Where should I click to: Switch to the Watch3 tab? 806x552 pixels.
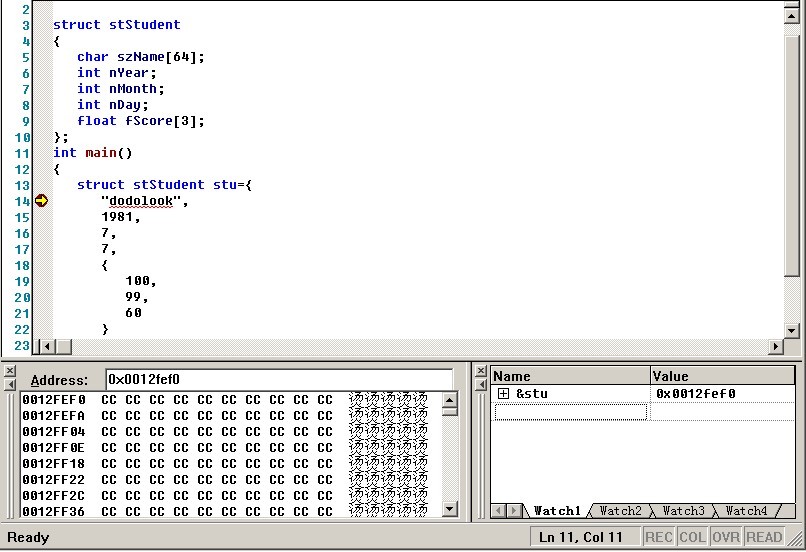coord(683,511)
